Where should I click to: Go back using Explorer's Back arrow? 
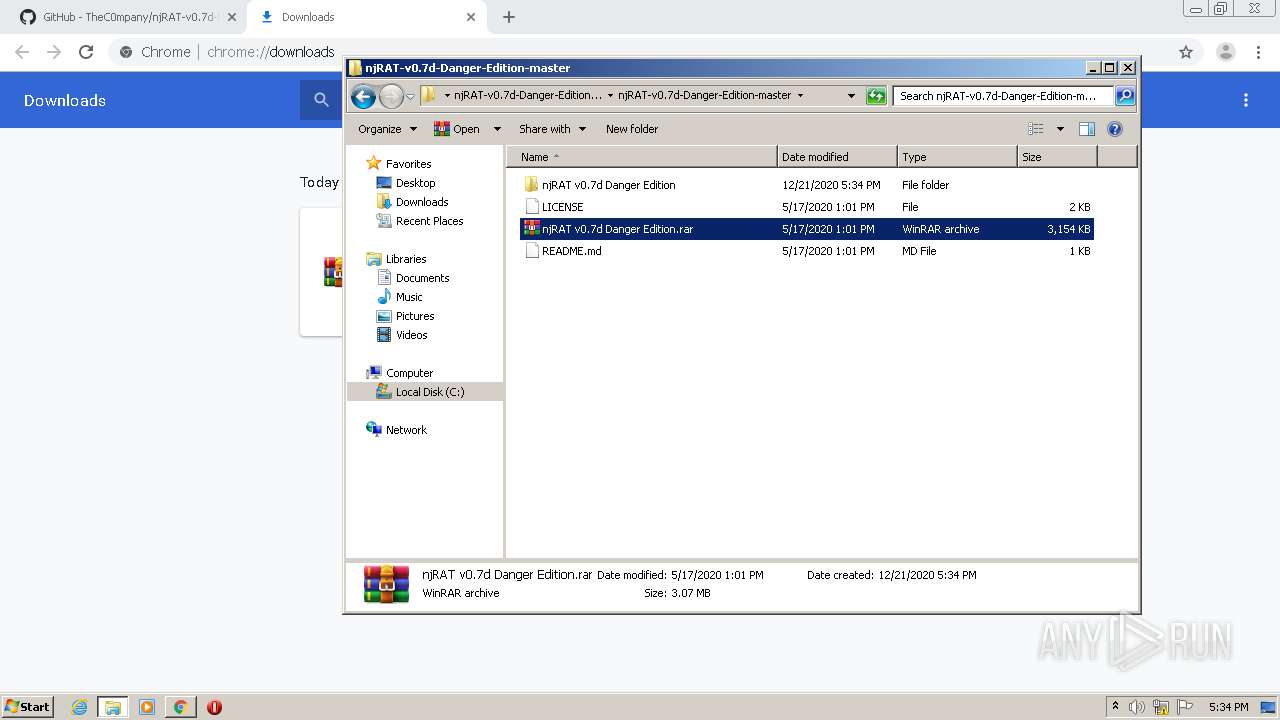pyautogui.click(x=363, y=96)
